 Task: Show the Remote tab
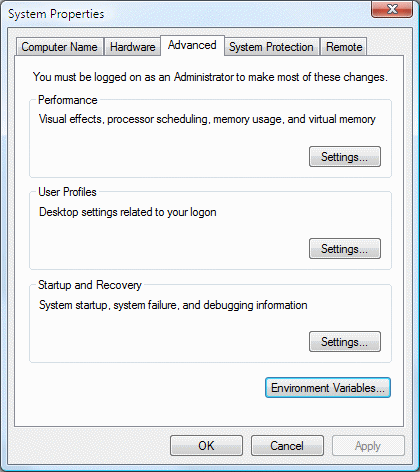tap(344, 47)
